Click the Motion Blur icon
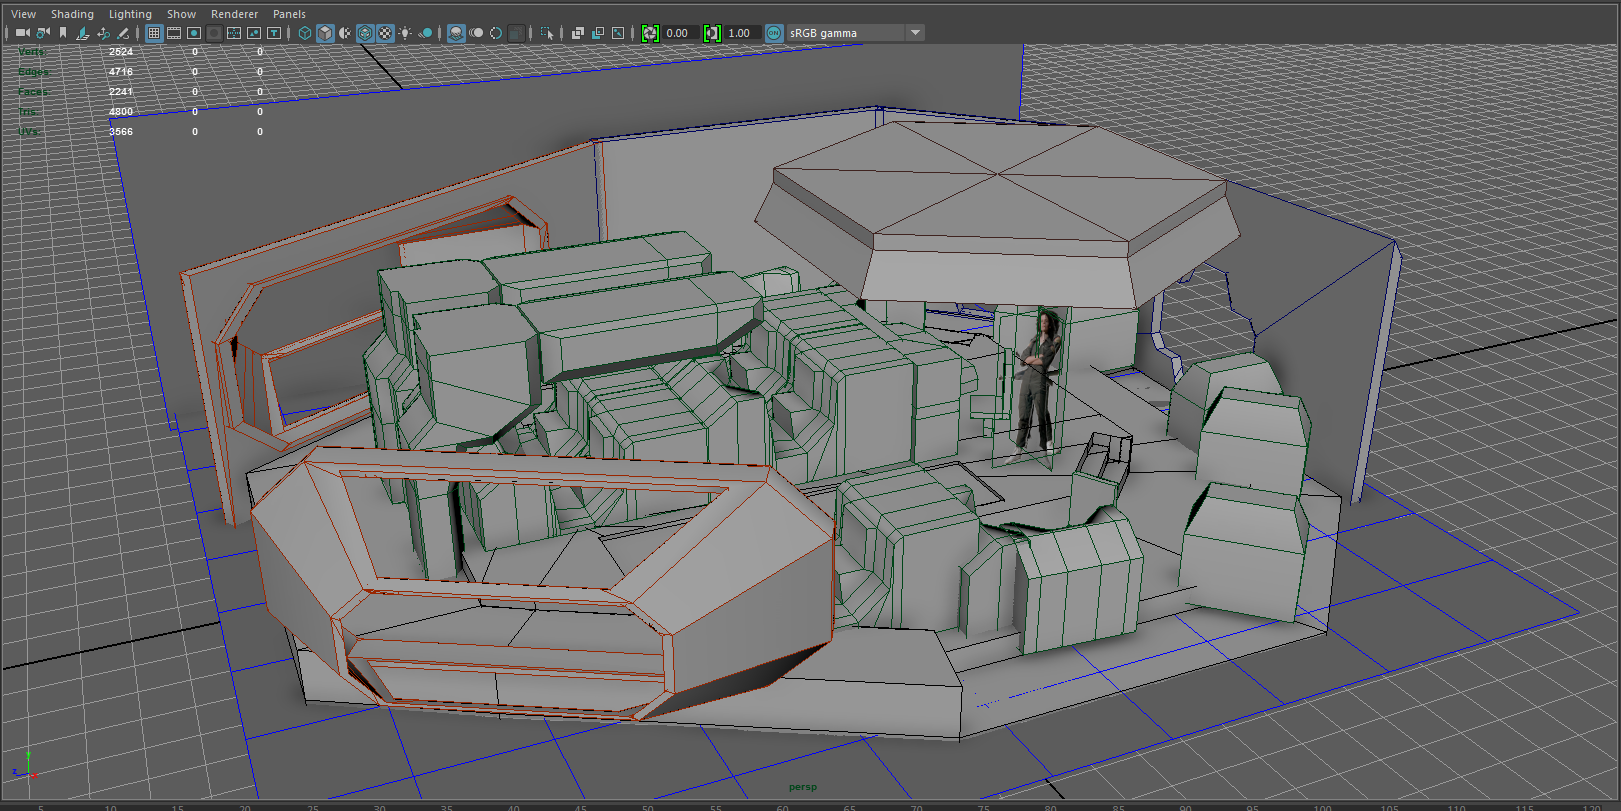The image size is (1621, 811). click(476, 33)
